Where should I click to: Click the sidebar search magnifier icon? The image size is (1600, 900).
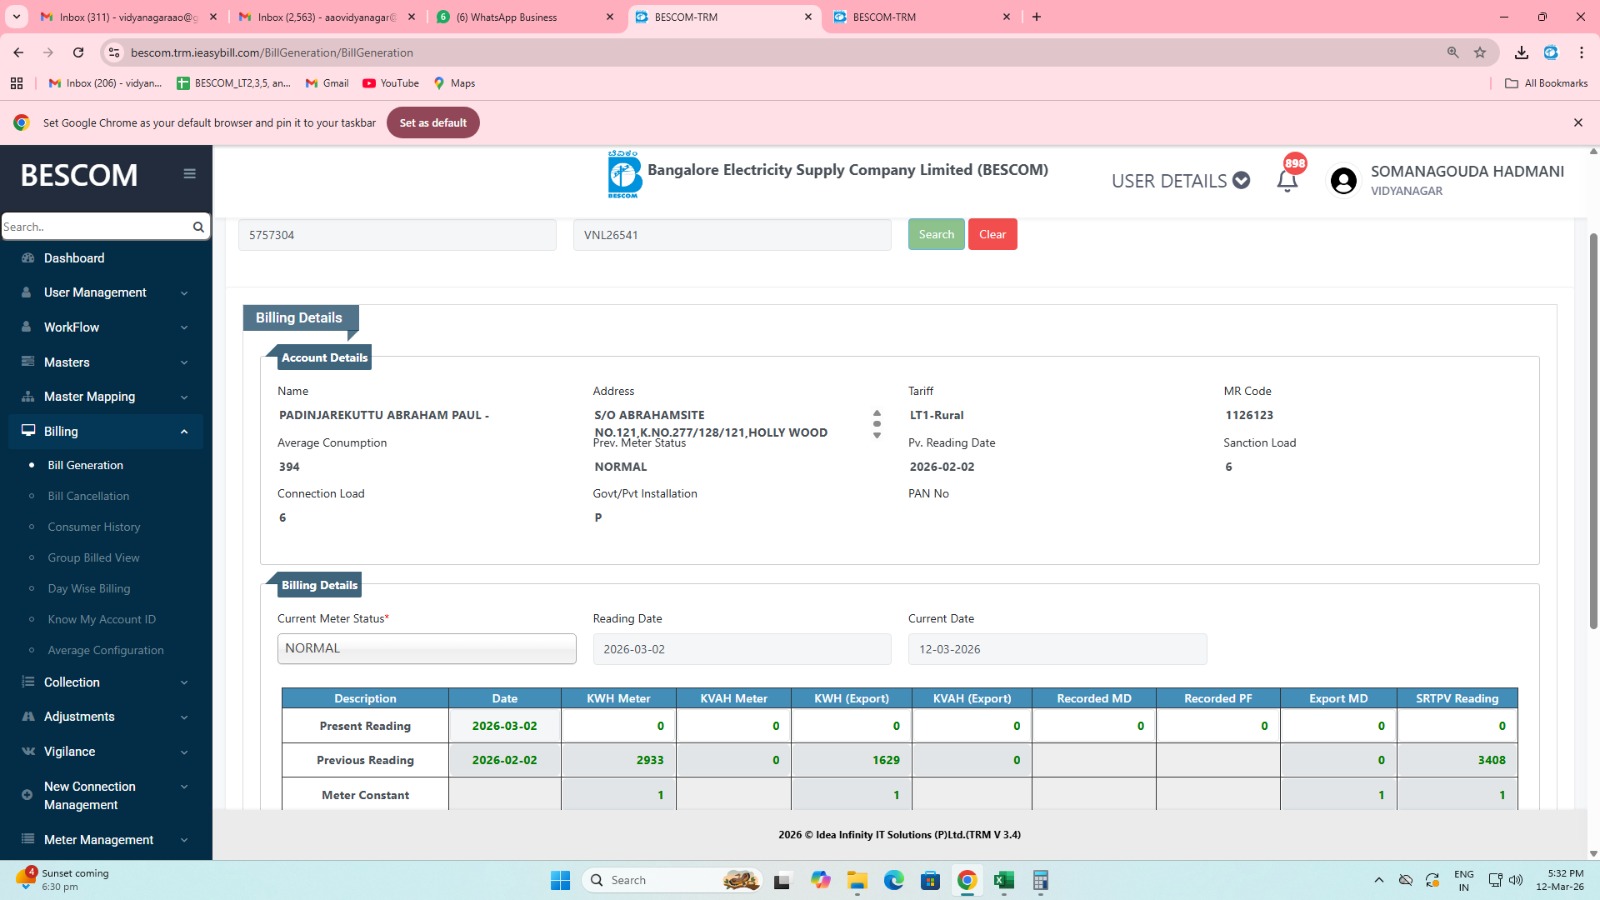click(x=198, y=227)
